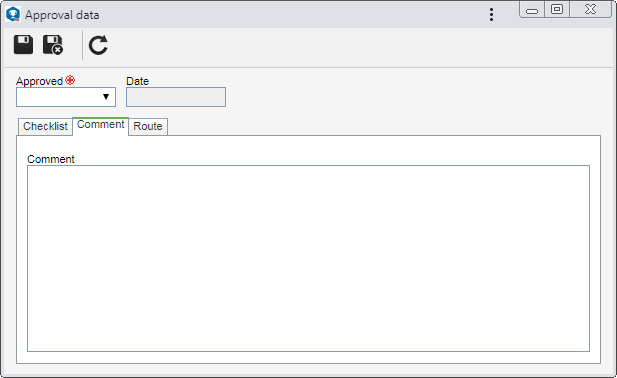This screenshot has width=617, height=378.
Task: Click the application logo in title bar
Action: coord(13,14)
